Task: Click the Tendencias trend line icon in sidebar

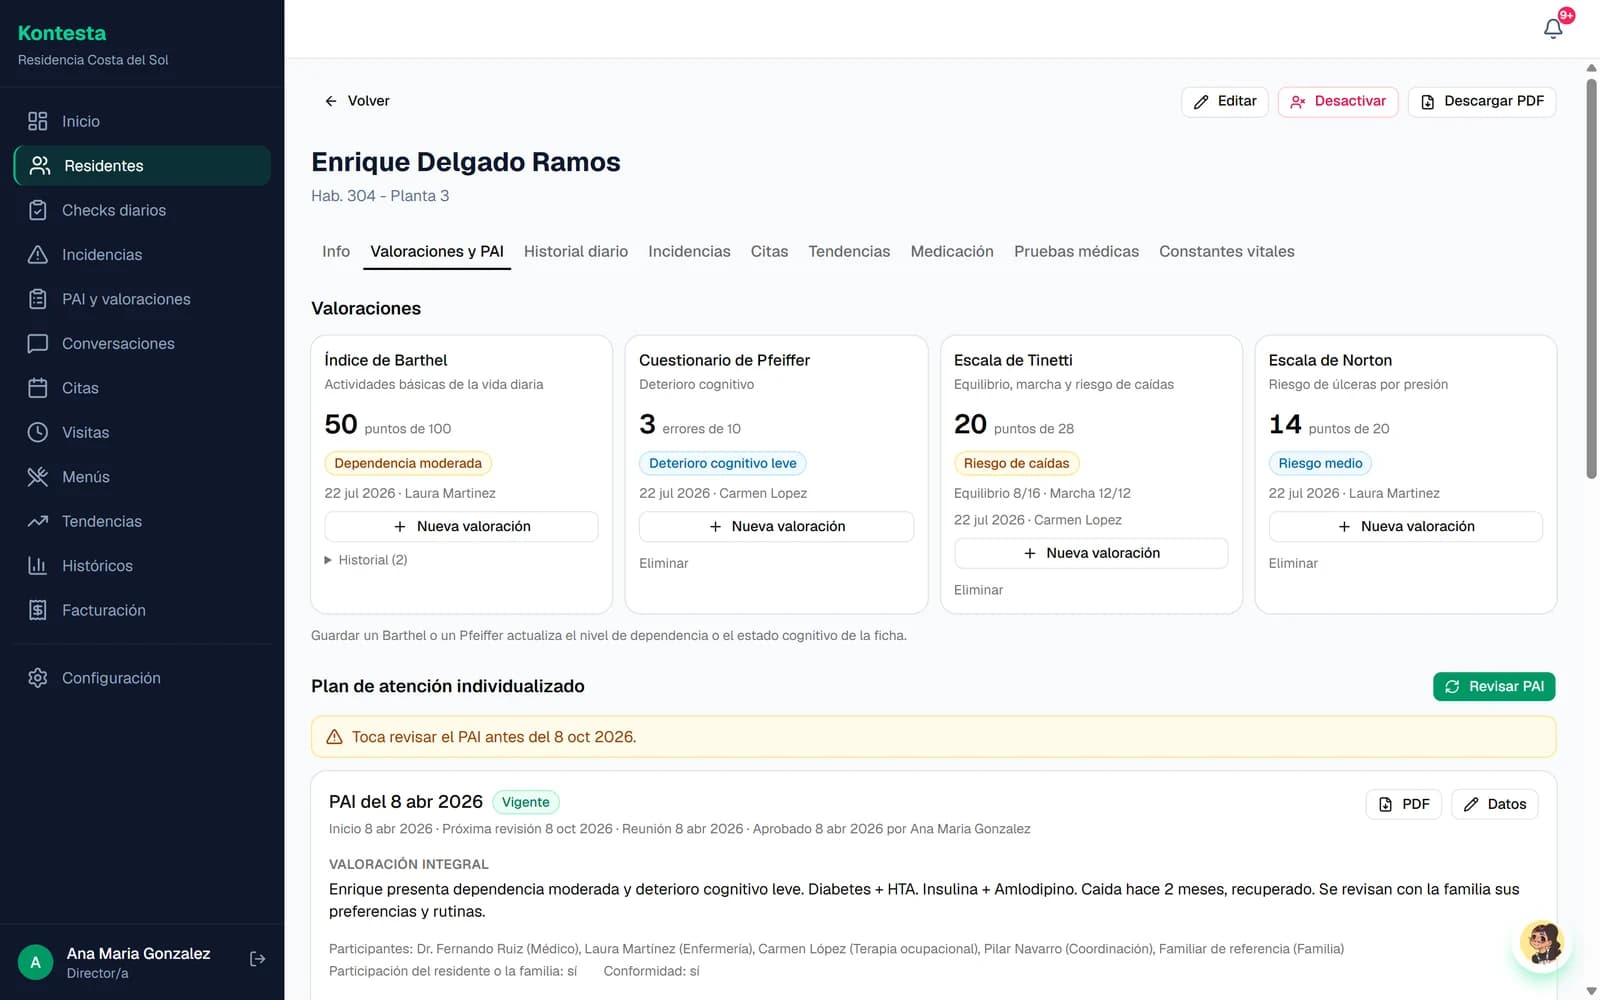Action: point(38,521)
